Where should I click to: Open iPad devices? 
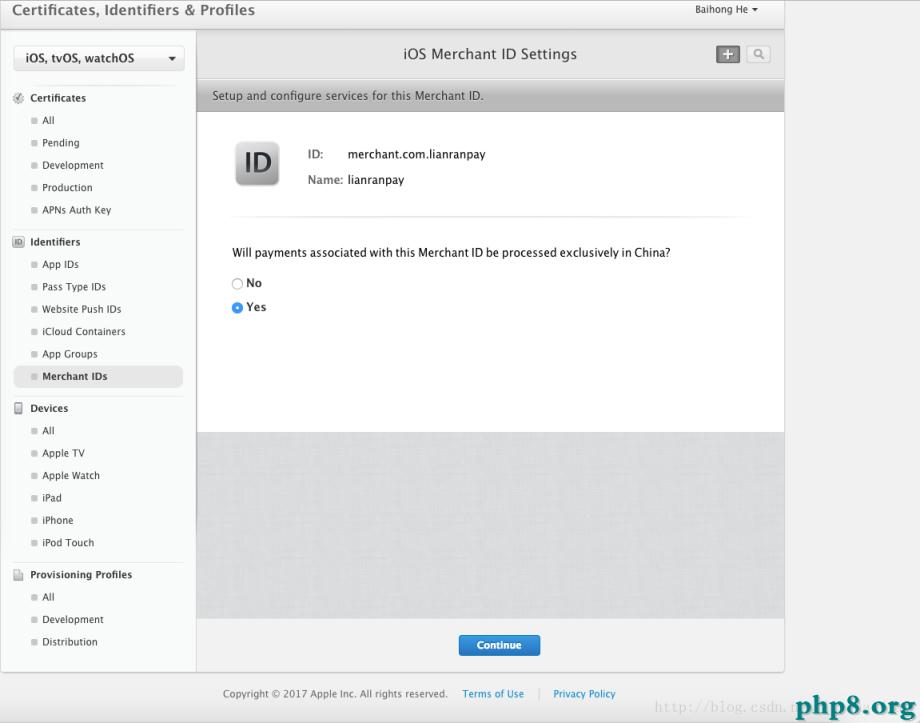(52, 498)
